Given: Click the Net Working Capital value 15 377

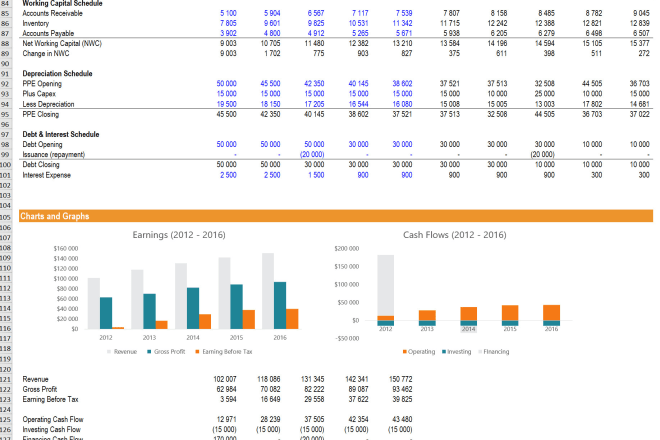Looking at the screenshot, I should point(639,43).
